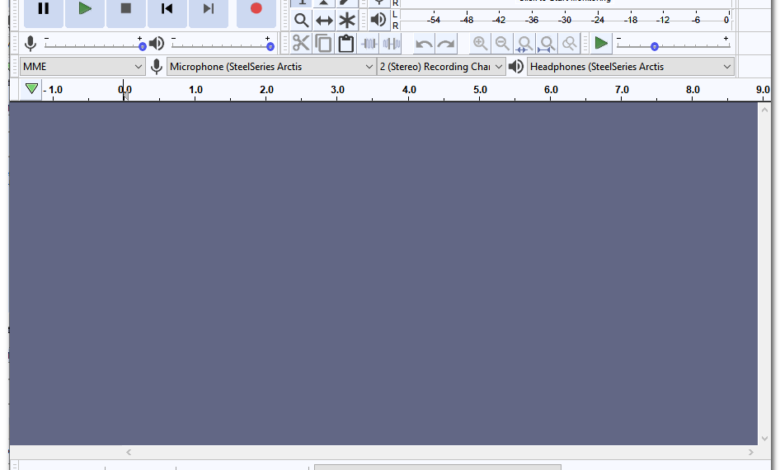Screen dimensions: 780x470
Task: Click the microphone icon beside device dropdown
Action: point(156,67)
